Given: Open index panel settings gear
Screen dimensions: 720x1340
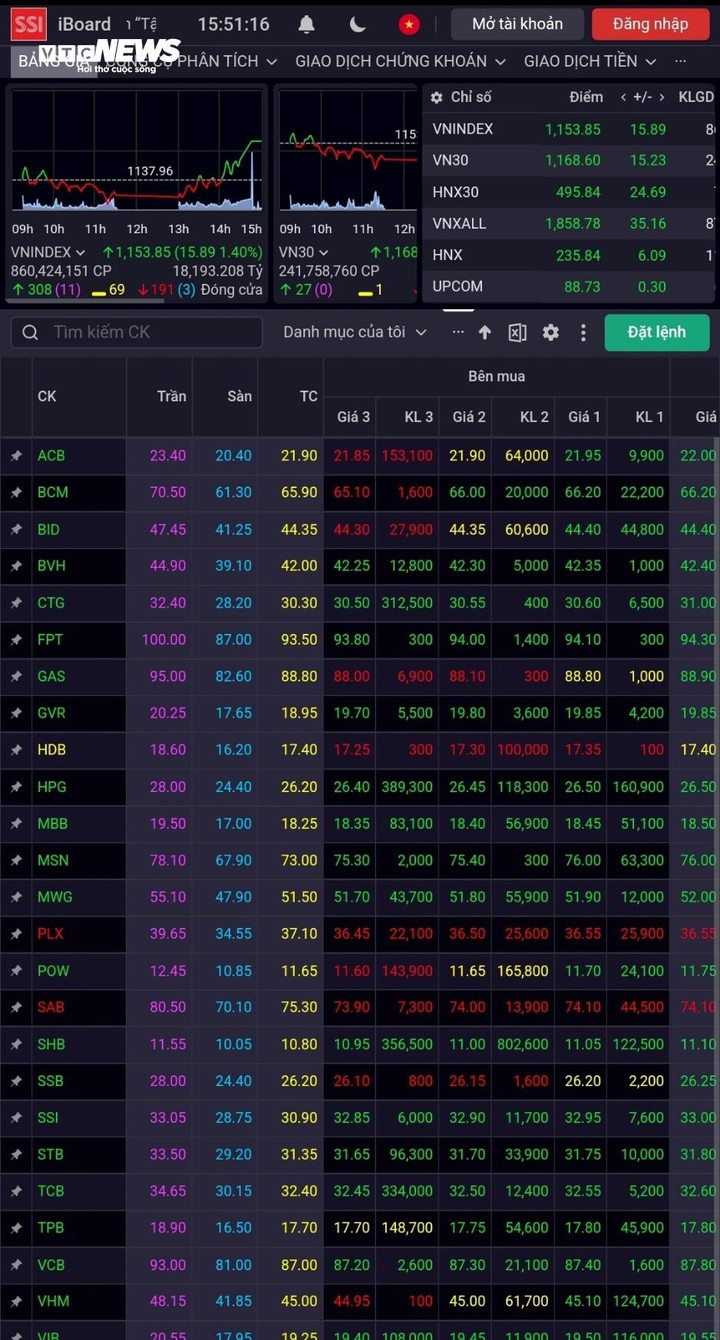Looking at the screenshot, I should click(x=437, y=97).
